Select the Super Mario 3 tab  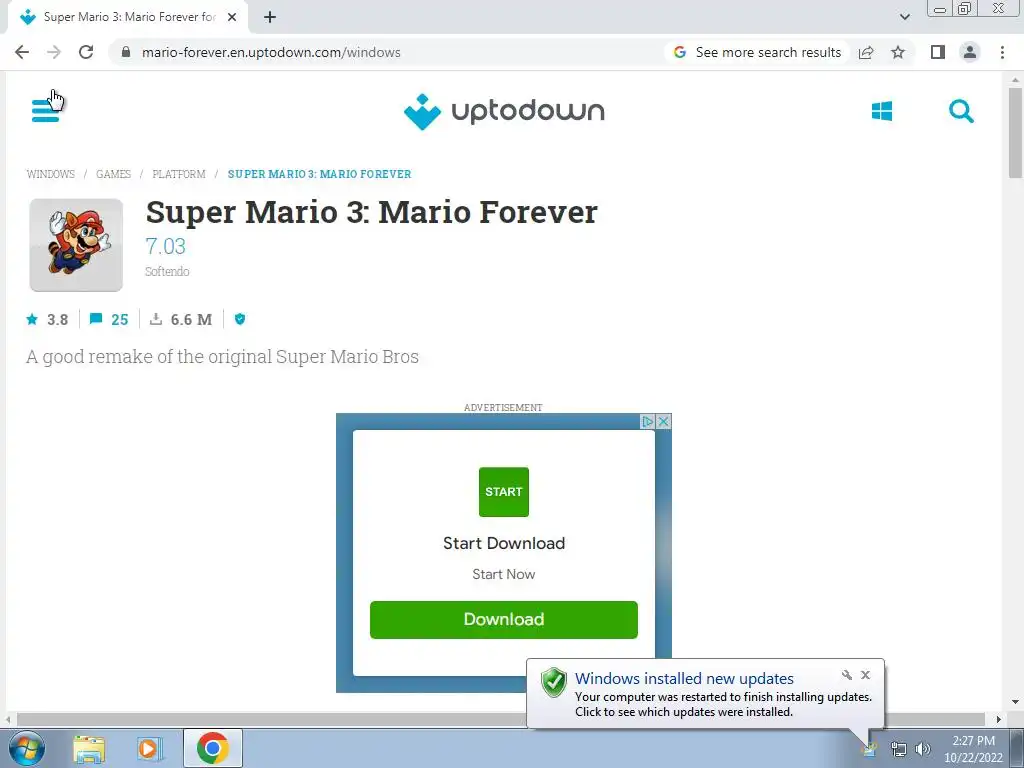129,17
